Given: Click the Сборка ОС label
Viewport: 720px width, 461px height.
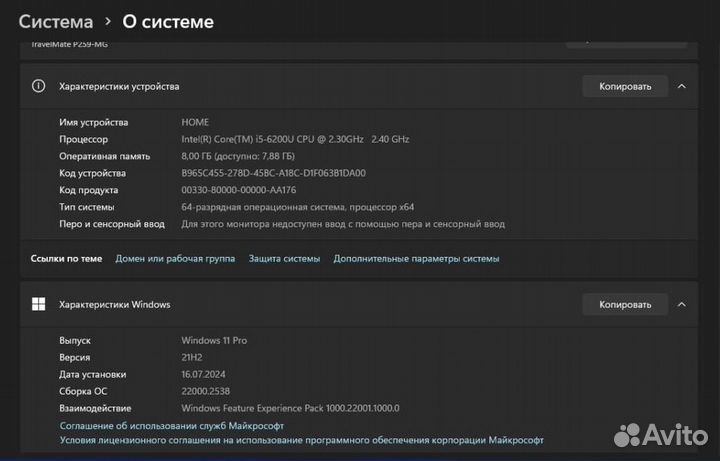Looking at the screenshot, I should click(83, 391).
